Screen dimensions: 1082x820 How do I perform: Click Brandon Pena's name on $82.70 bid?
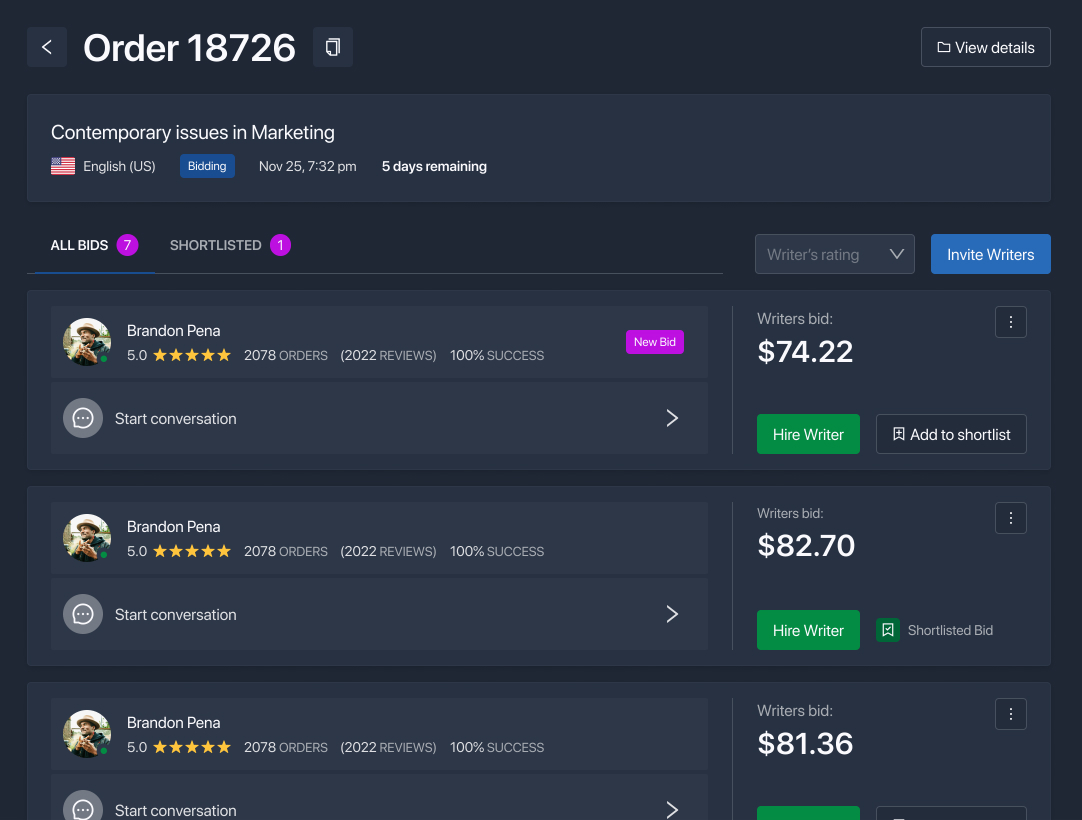point(174,527)
